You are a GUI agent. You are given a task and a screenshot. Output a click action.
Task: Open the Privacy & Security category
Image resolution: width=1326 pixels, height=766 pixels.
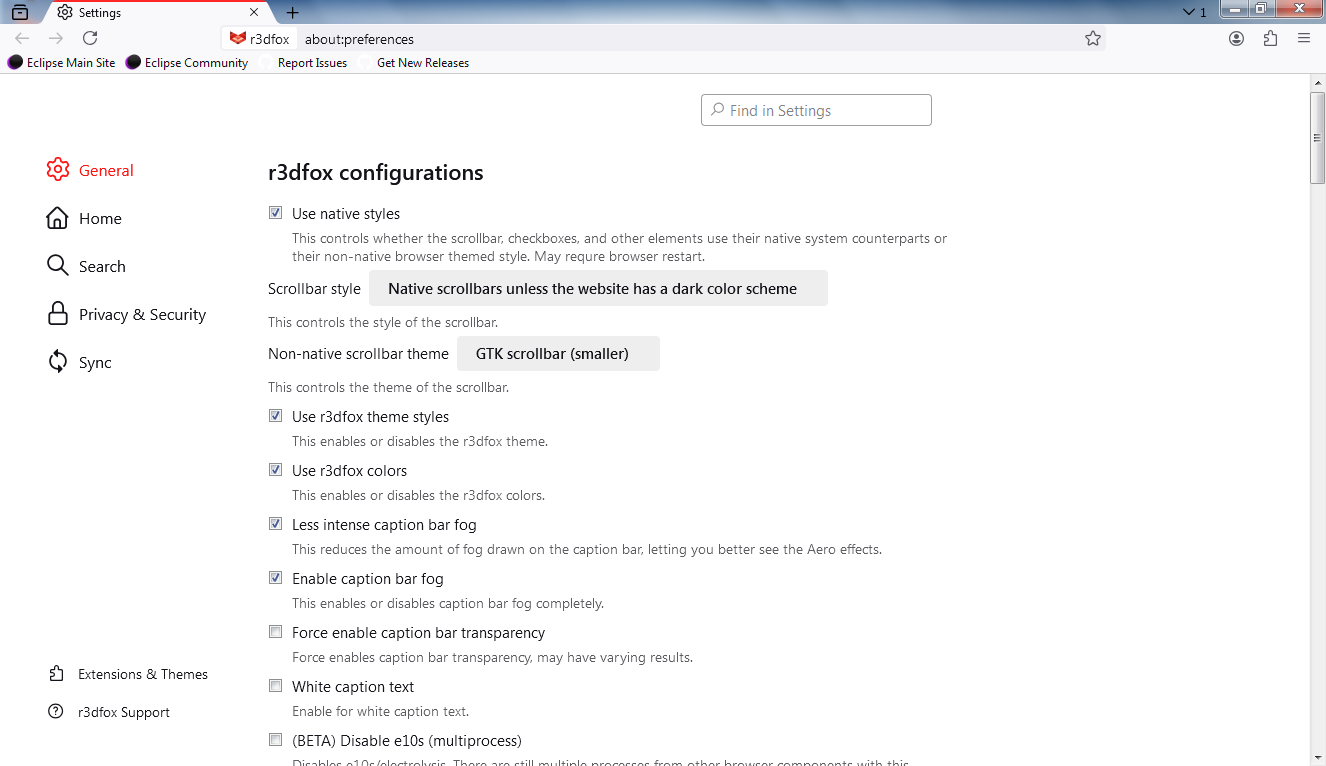126,314
